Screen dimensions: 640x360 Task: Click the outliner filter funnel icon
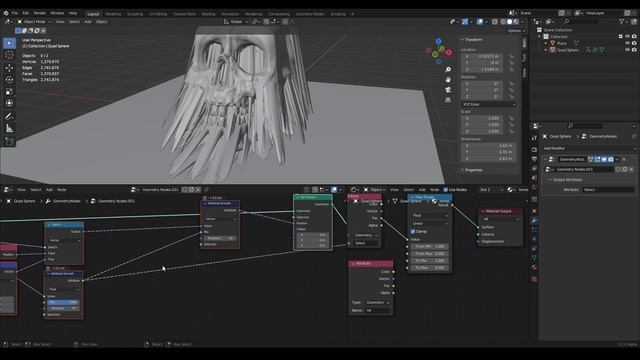pyautogui.click(x=621, y=21)
